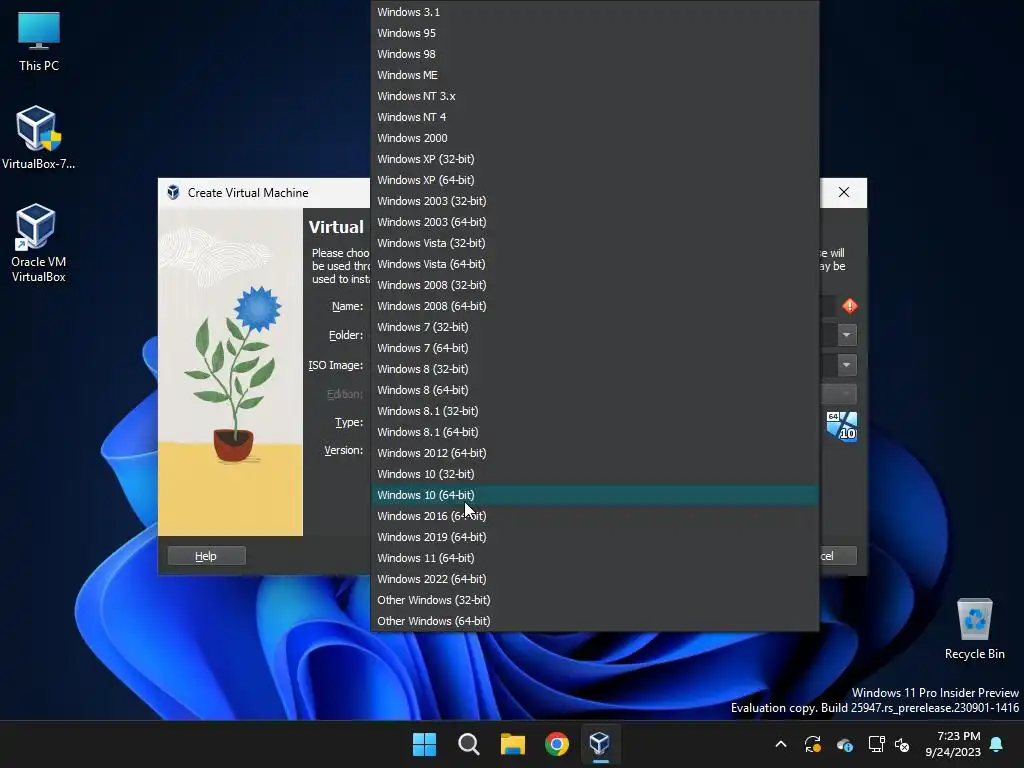
Task: Select Windows 2016 (64-bit) option
Action: [x=595, y=516]
